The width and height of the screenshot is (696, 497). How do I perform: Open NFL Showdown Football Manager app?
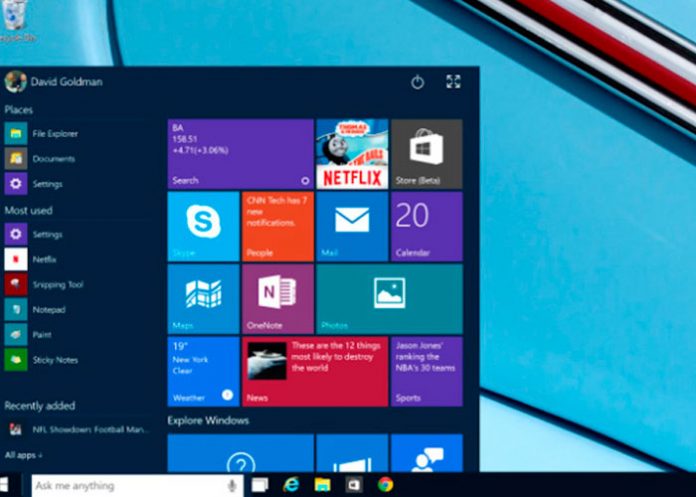pos(78,430)
